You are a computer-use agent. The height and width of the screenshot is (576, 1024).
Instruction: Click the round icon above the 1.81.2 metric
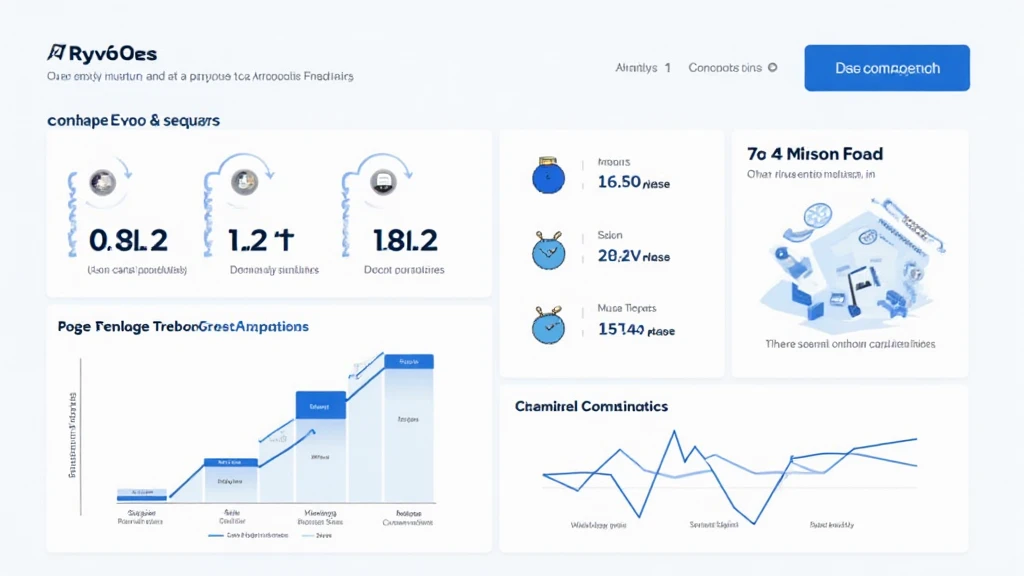(384, 182)
